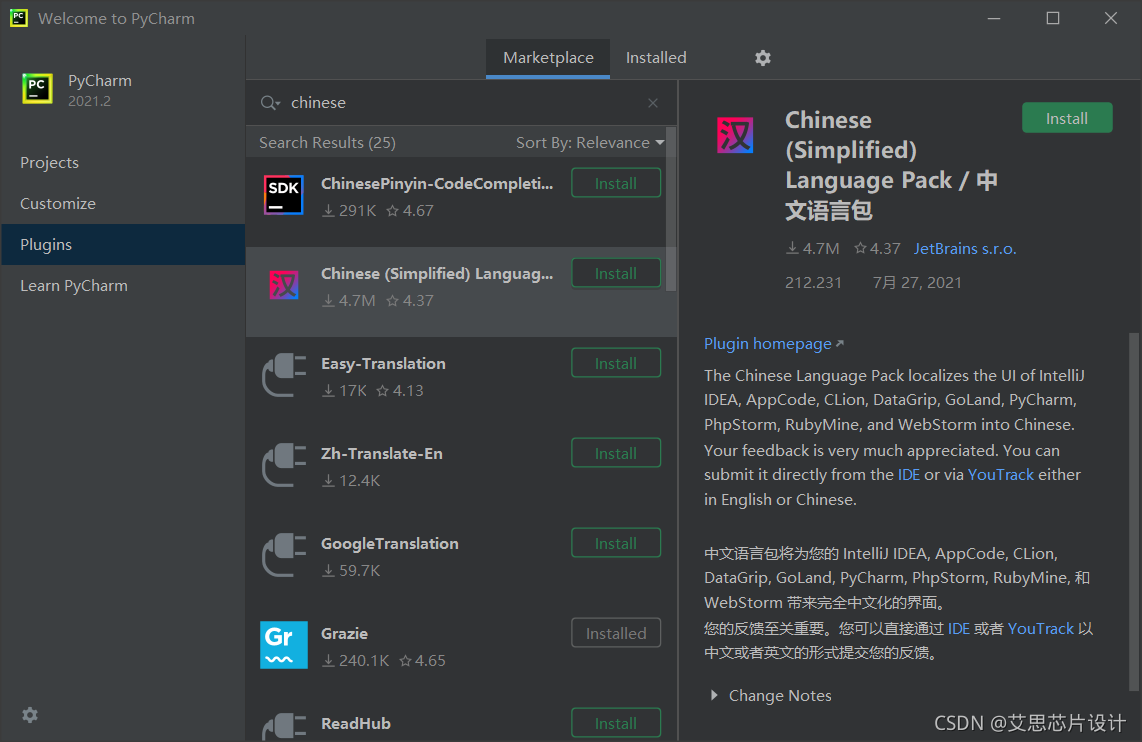Click the Installed button for Grazie
The image size is (1142, 742).
click(616, 634)
